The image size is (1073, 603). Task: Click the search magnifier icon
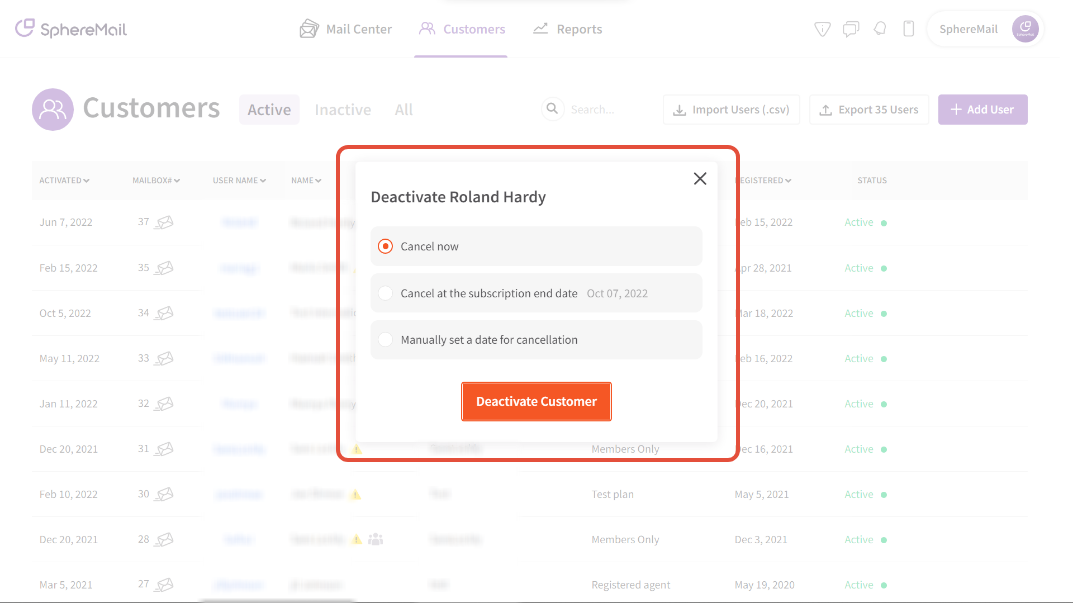[552, 109]
